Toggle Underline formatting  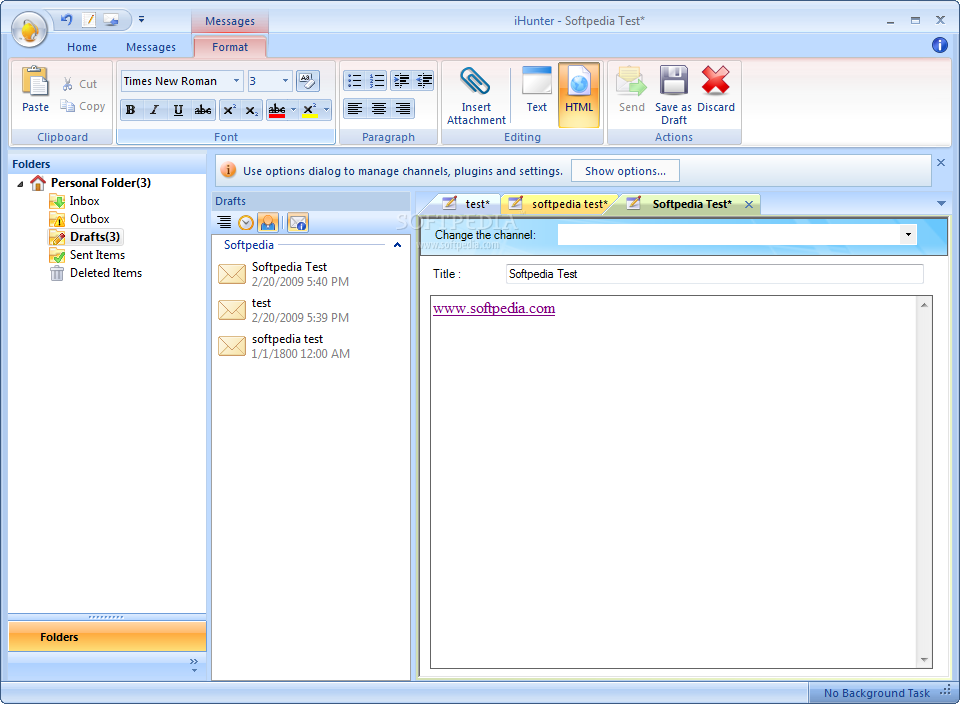pyautogui.click(x=178, y=110)
